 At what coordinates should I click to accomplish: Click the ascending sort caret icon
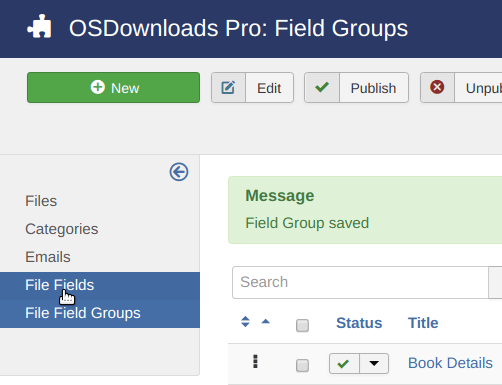[x=266, y=321]
